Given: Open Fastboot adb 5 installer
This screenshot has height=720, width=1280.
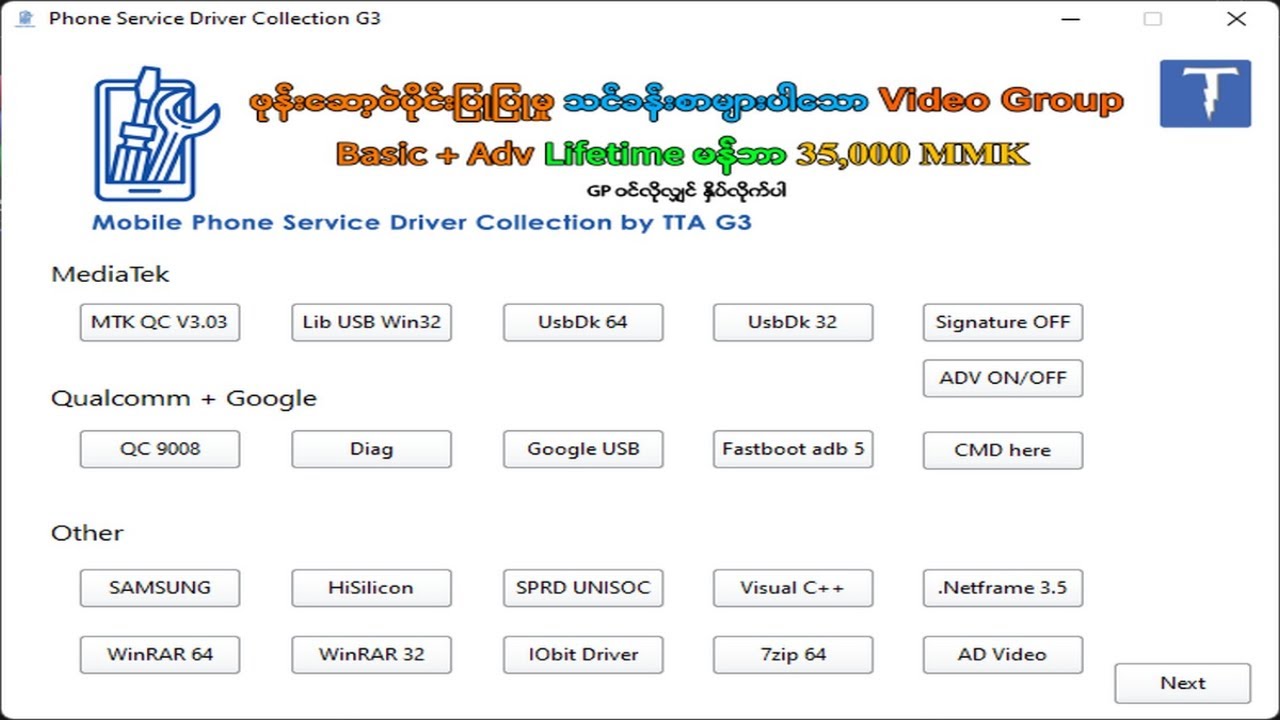Looking at the screenshot, I should [x=793, y=449].
